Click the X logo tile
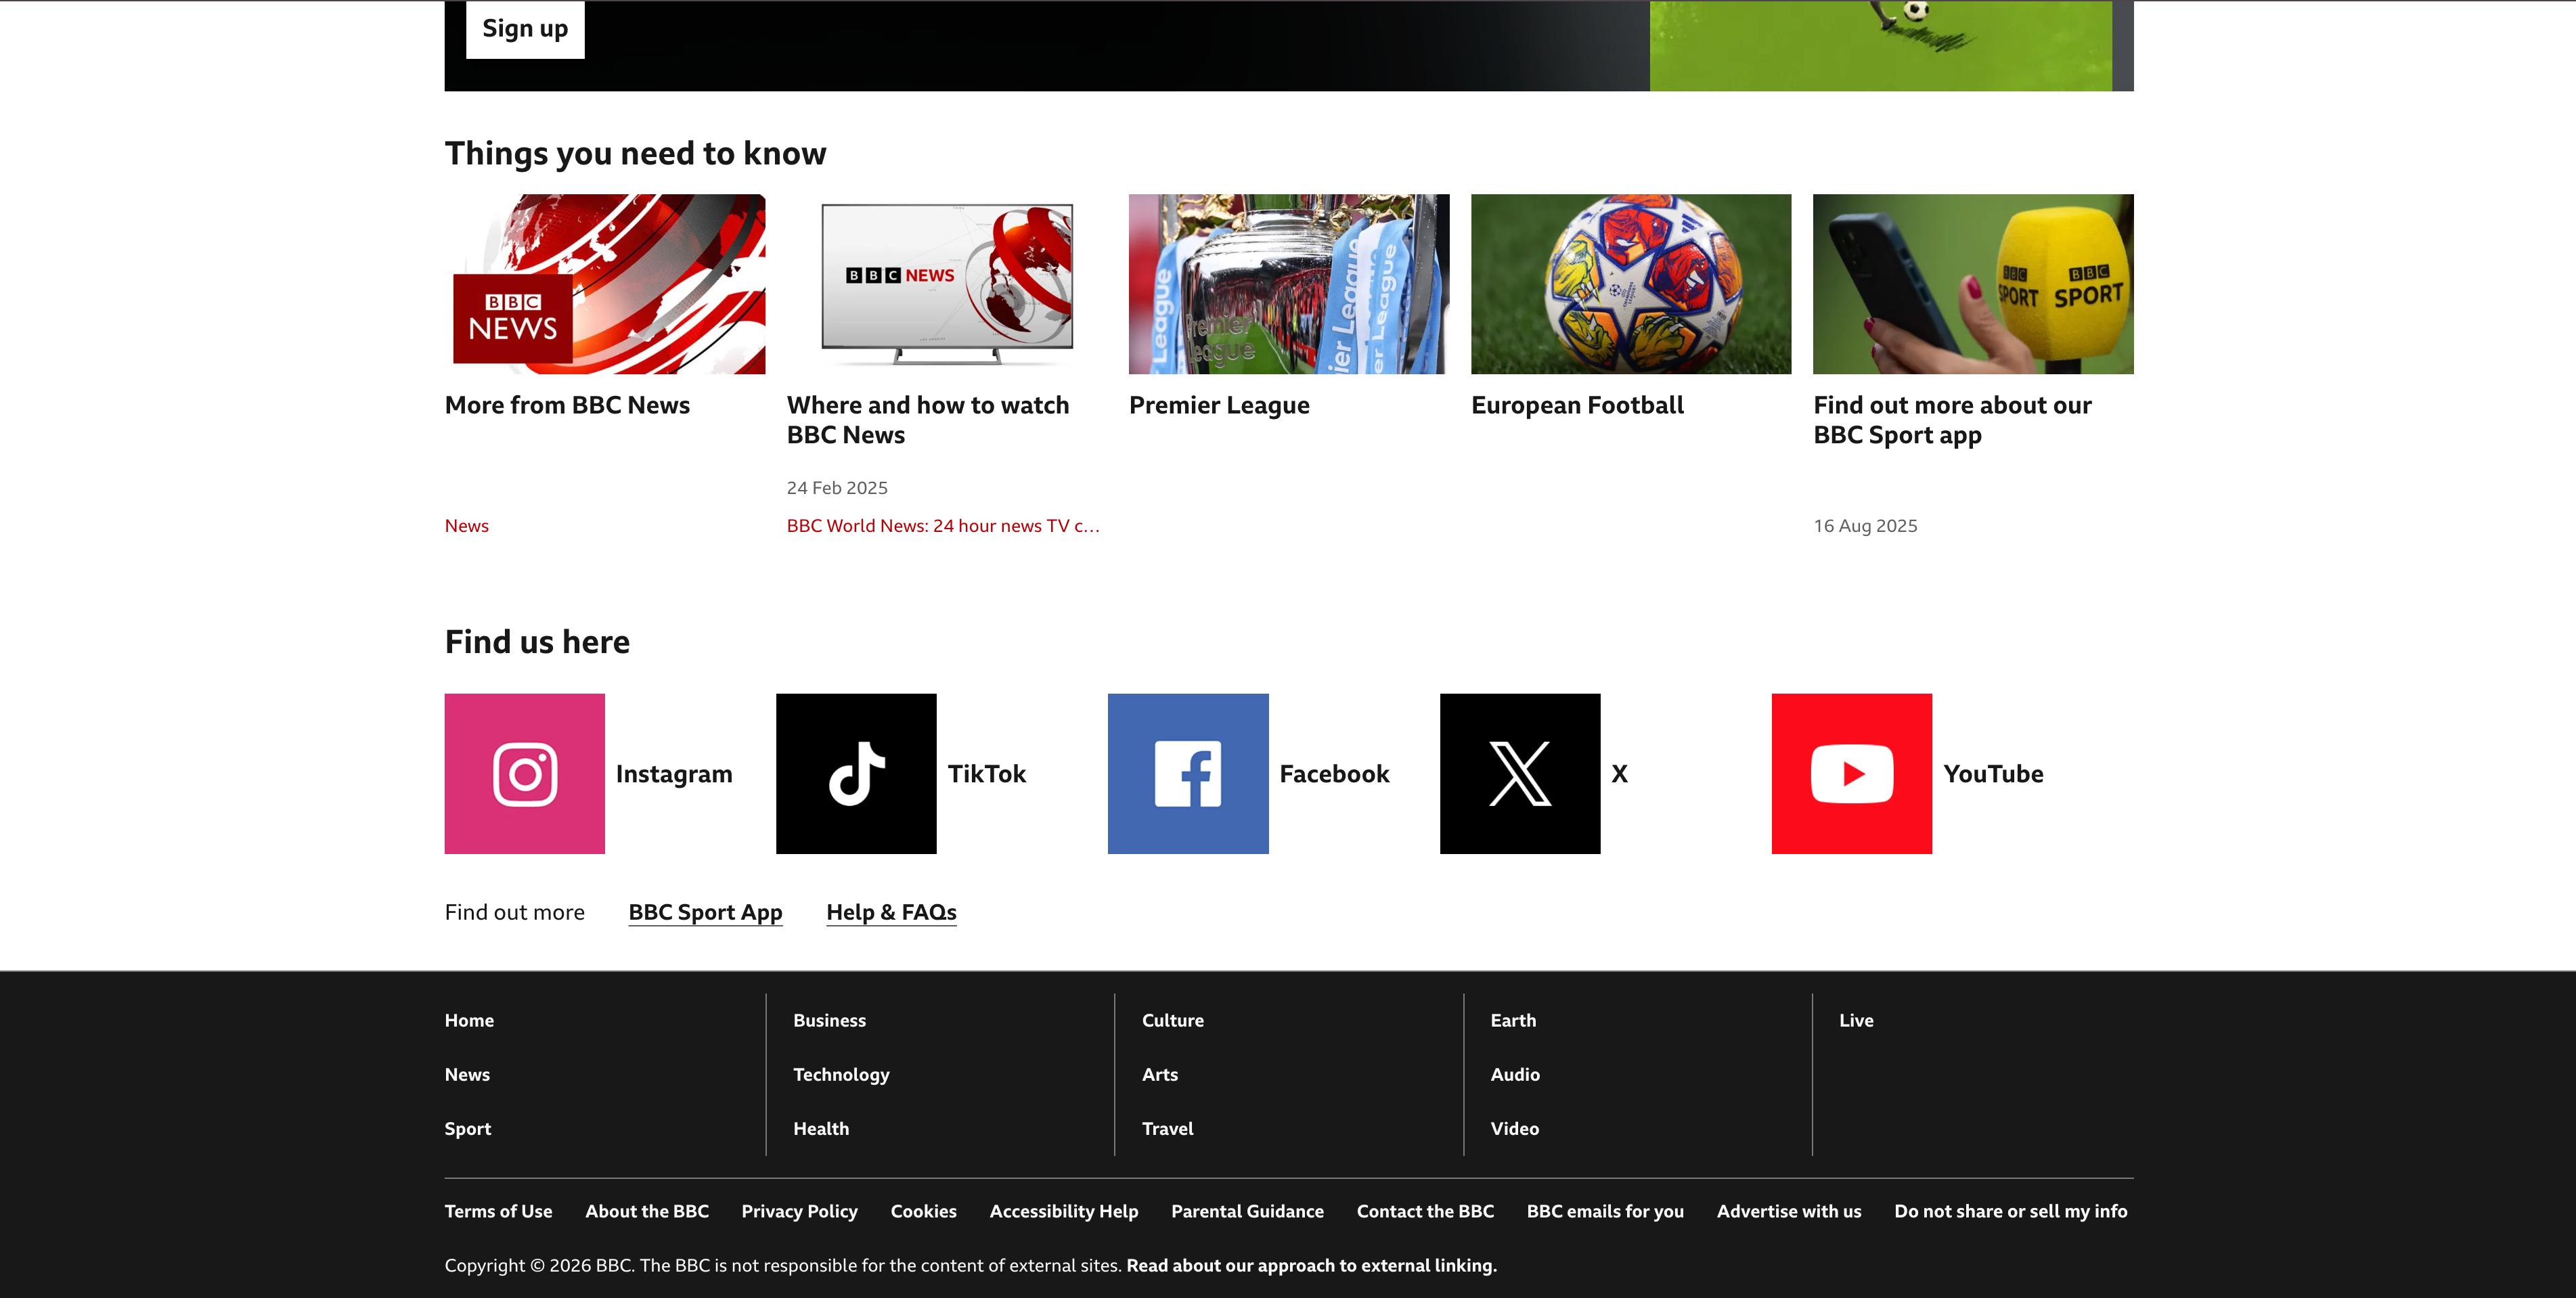 point(1520,773)
